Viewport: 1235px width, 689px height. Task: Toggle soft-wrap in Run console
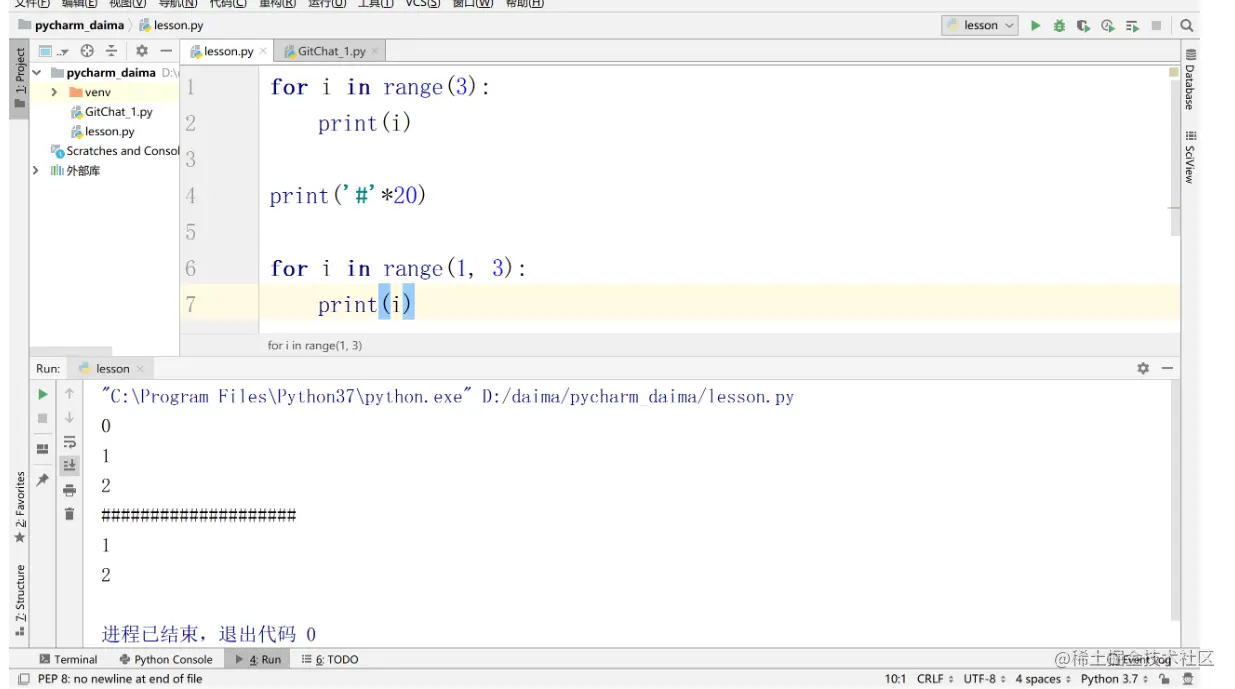tap(69, 442)
